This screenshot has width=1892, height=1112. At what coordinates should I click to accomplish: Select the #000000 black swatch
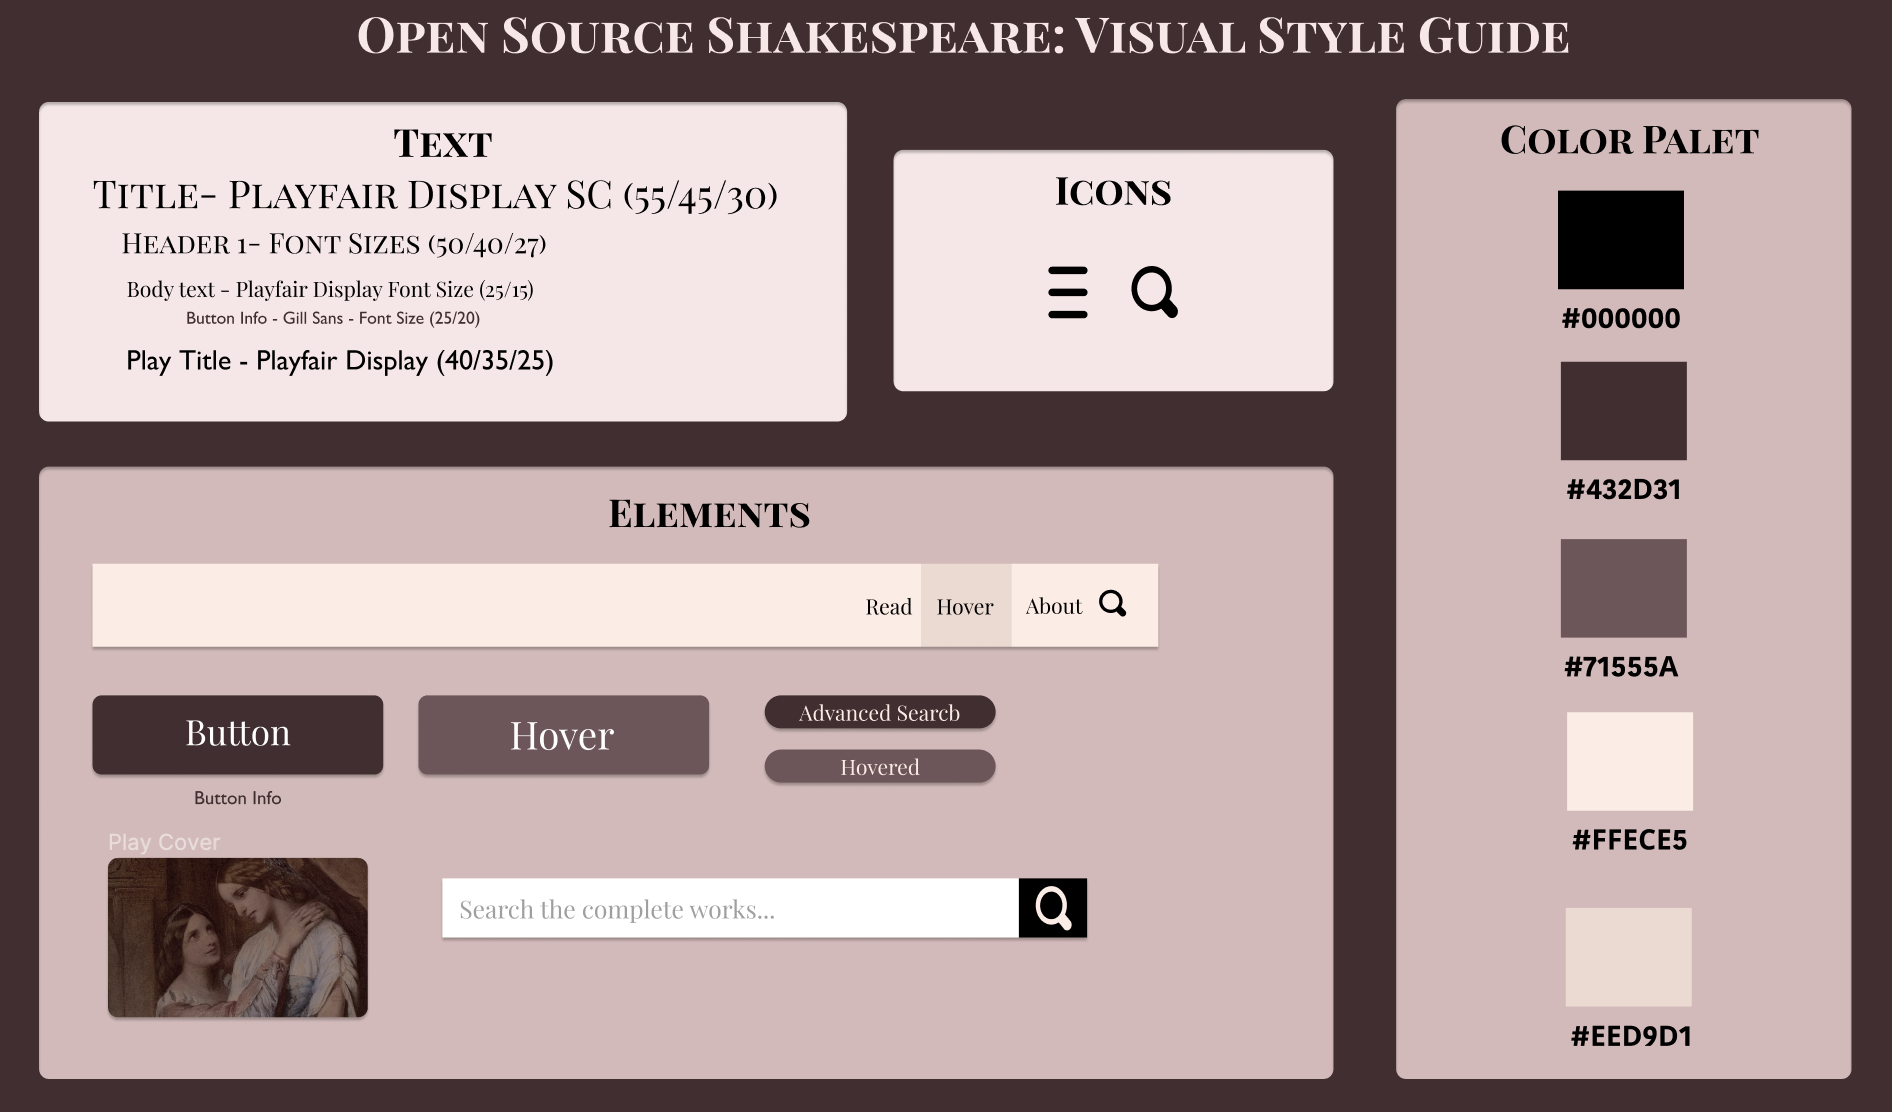tap(1621, 240)
